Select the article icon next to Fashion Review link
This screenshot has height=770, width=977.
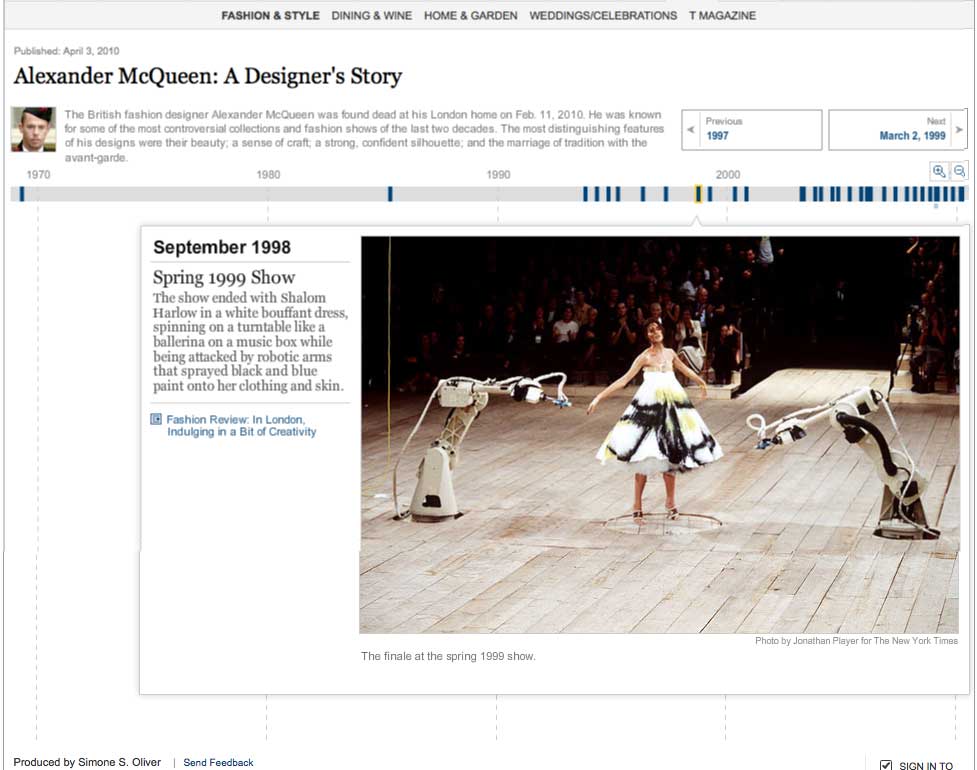tap(157, 419)
